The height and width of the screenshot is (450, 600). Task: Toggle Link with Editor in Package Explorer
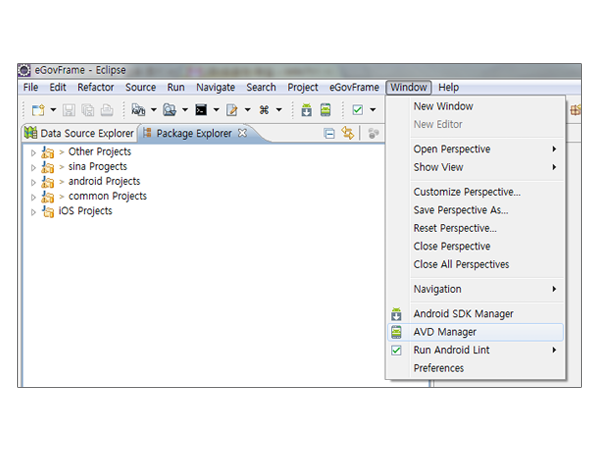tap(347, 133)
